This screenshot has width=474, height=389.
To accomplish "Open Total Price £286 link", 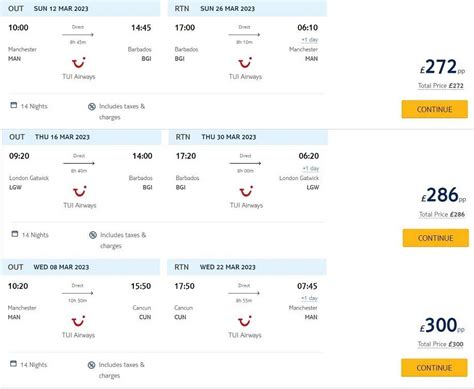I will (442, 214).
